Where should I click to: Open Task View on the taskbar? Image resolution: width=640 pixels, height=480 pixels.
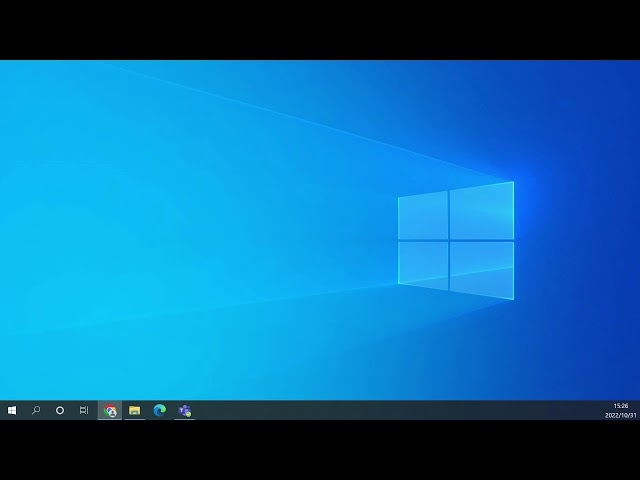[84, 410]
